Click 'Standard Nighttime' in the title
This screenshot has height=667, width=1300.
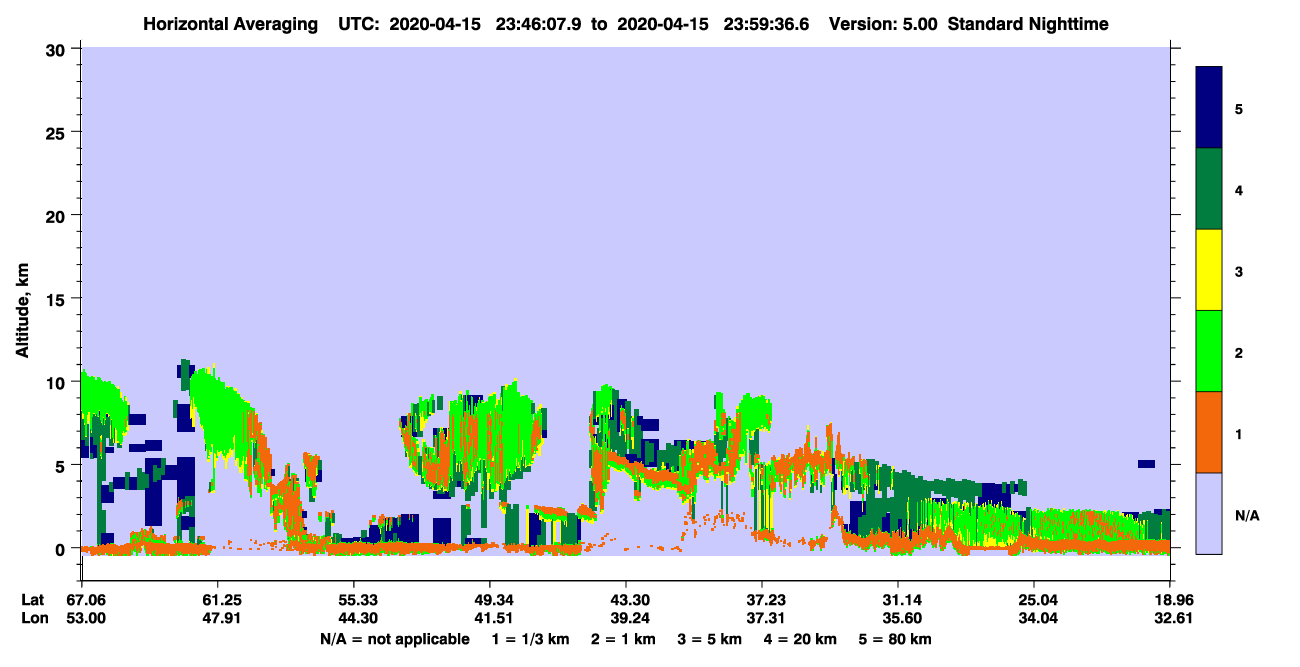pos(1027,24)
